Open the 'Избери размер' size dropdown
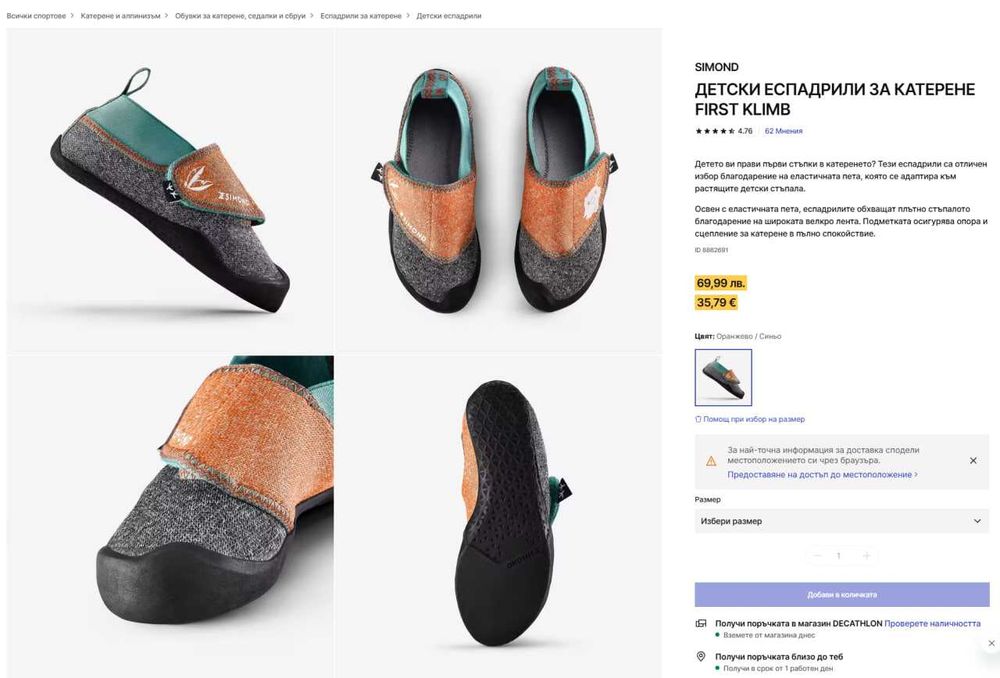This screenshot has height=678, width=1000. click(841, 521)
